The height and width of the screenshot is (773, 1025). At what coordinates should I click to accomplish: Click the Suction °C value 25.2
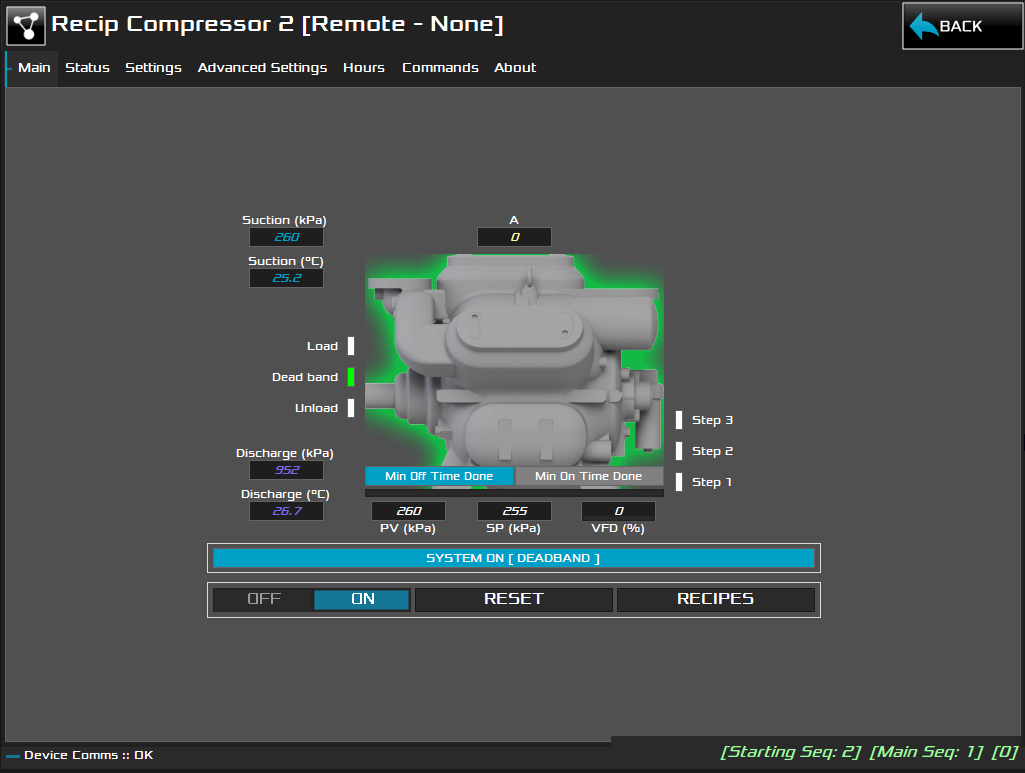286,278
